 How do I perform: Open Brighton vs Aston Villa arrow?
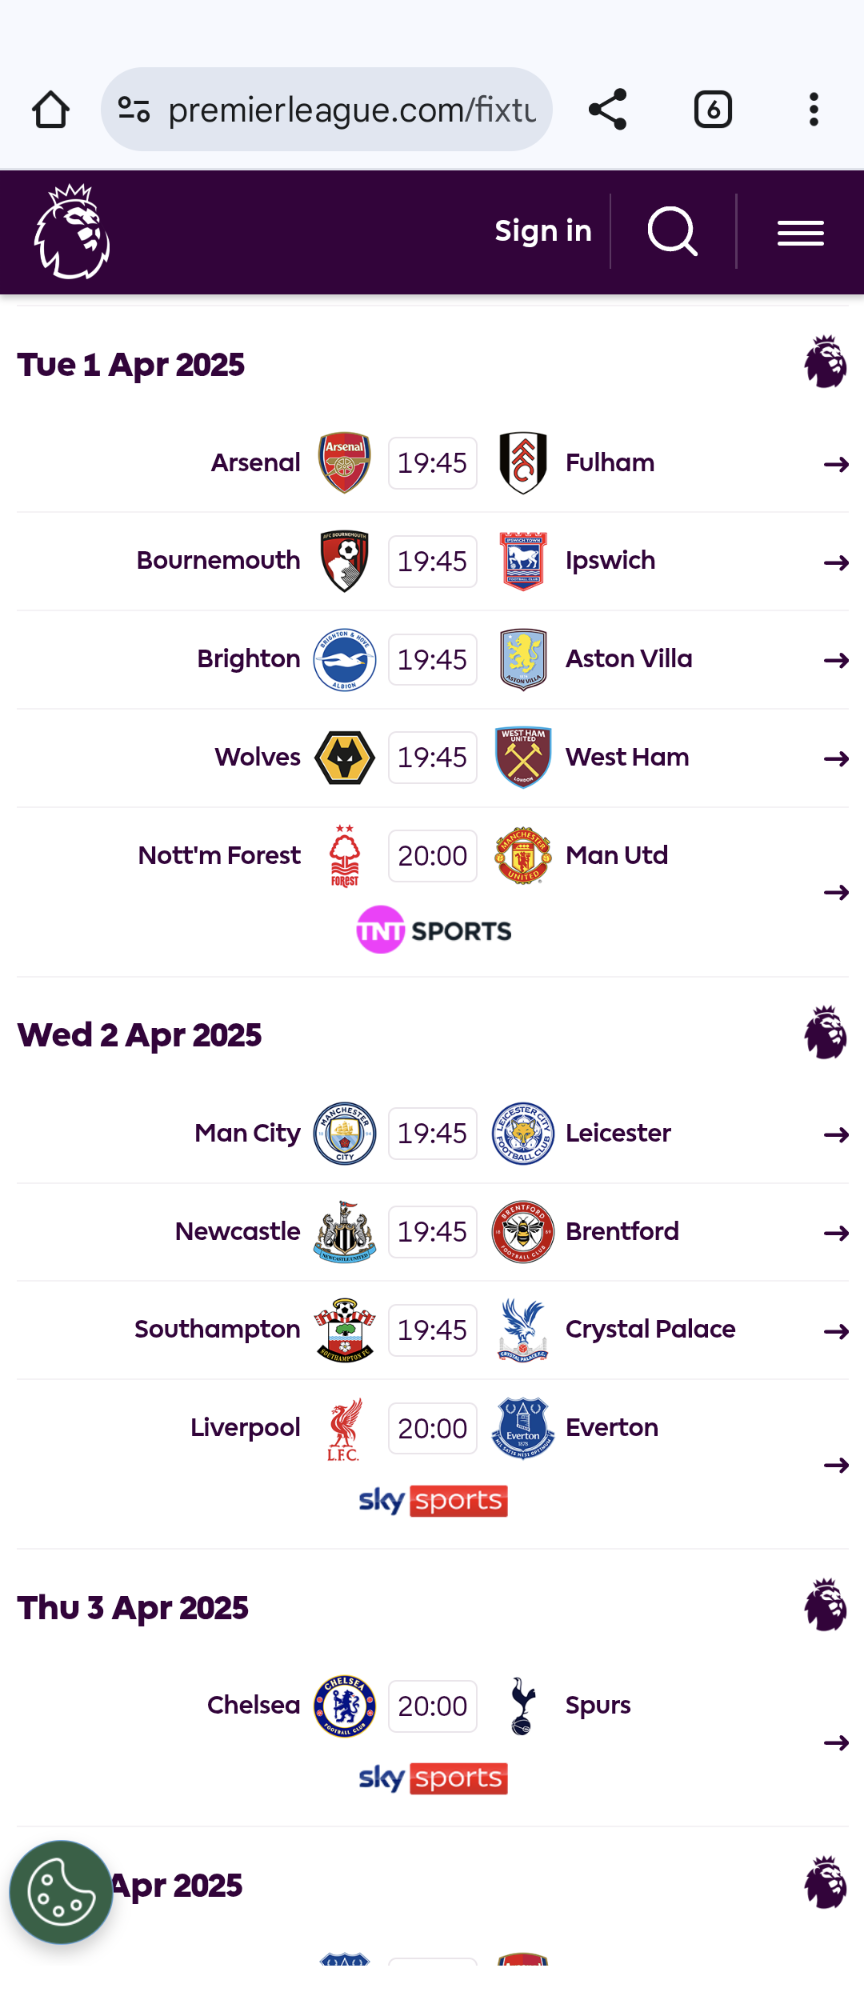pos(836,660)
